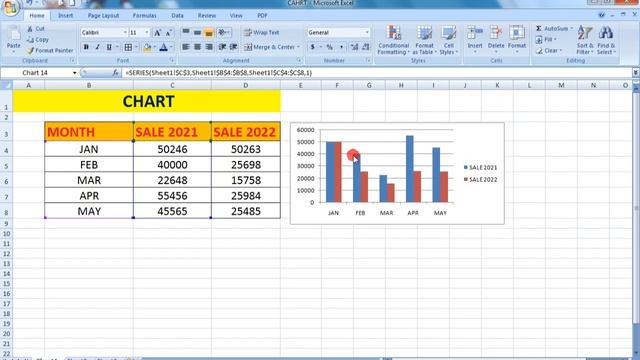
Task: Activate the Format Painter brush
Action: click(x=30, y=51)
